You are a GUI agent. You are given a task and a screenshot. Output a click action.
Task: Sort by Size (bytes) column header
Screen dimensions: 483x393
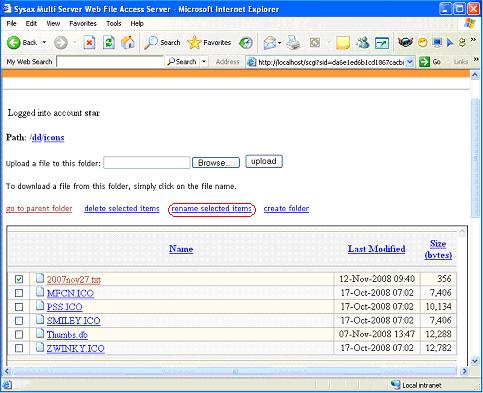point(438,249)
